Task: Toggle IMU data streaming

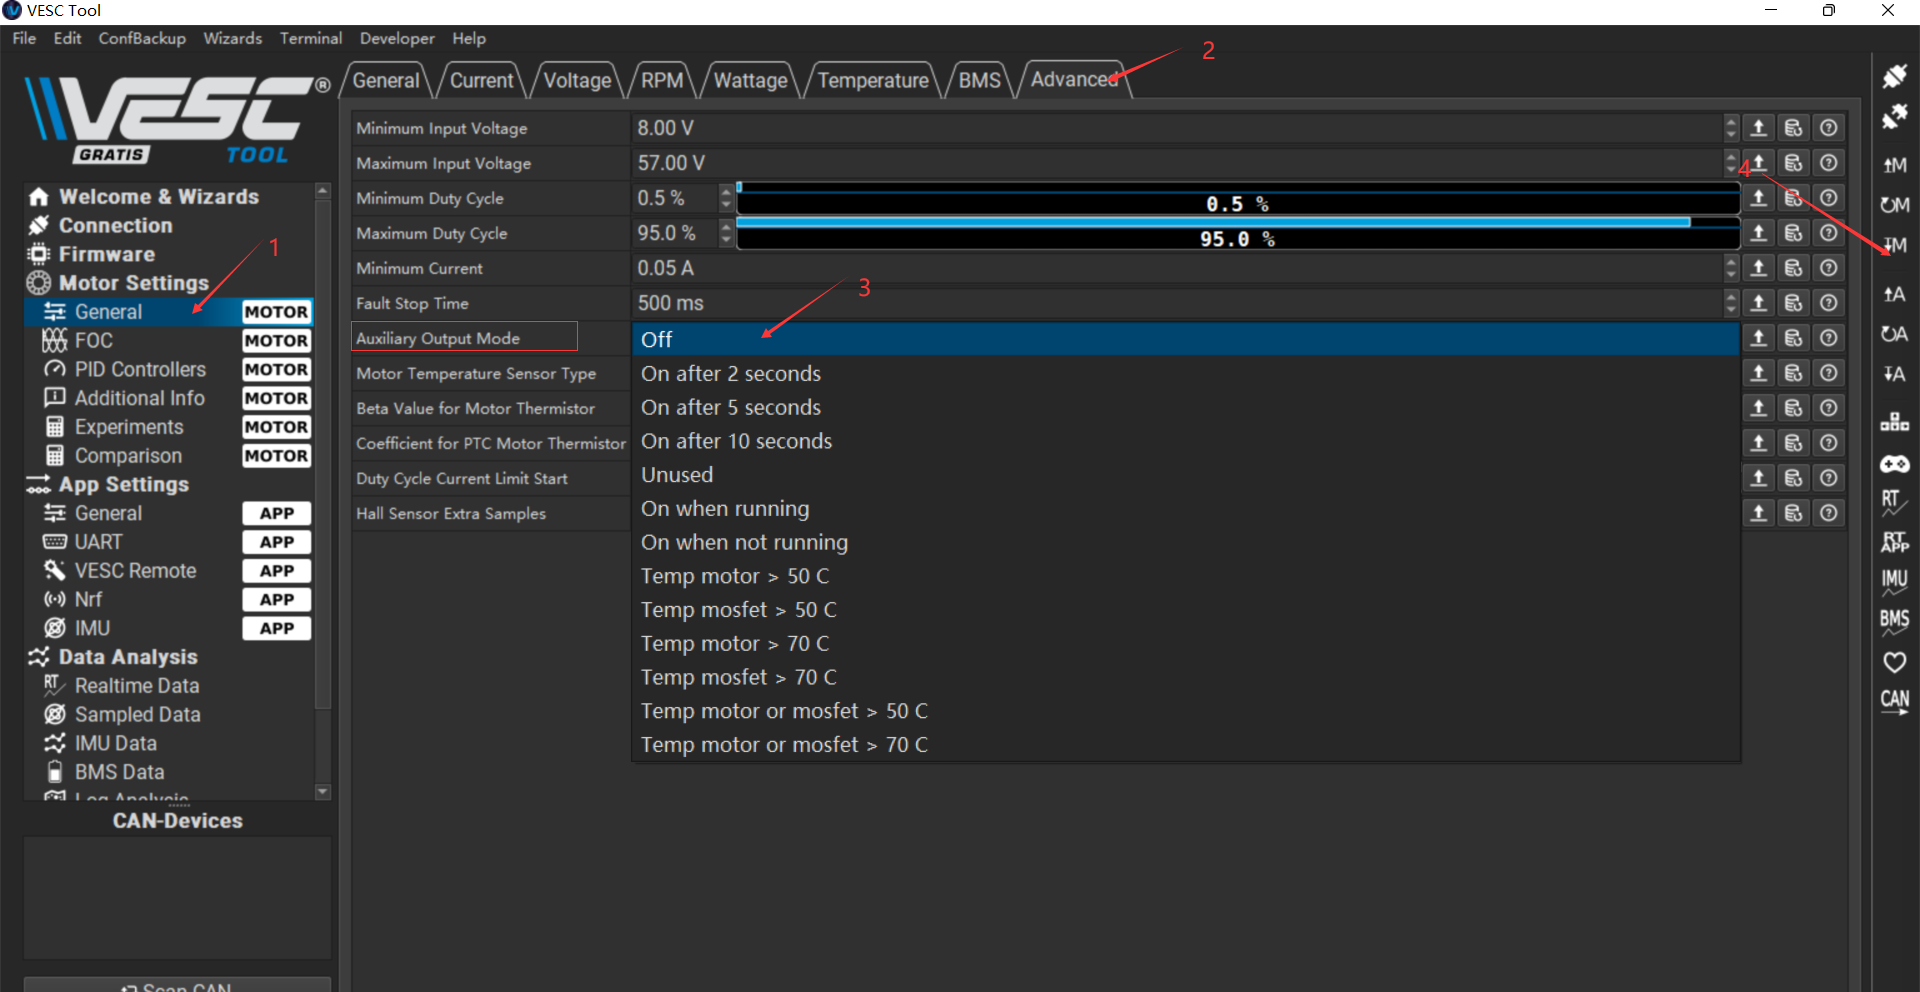Action: pyautogui.click(x=1894, y=581)
